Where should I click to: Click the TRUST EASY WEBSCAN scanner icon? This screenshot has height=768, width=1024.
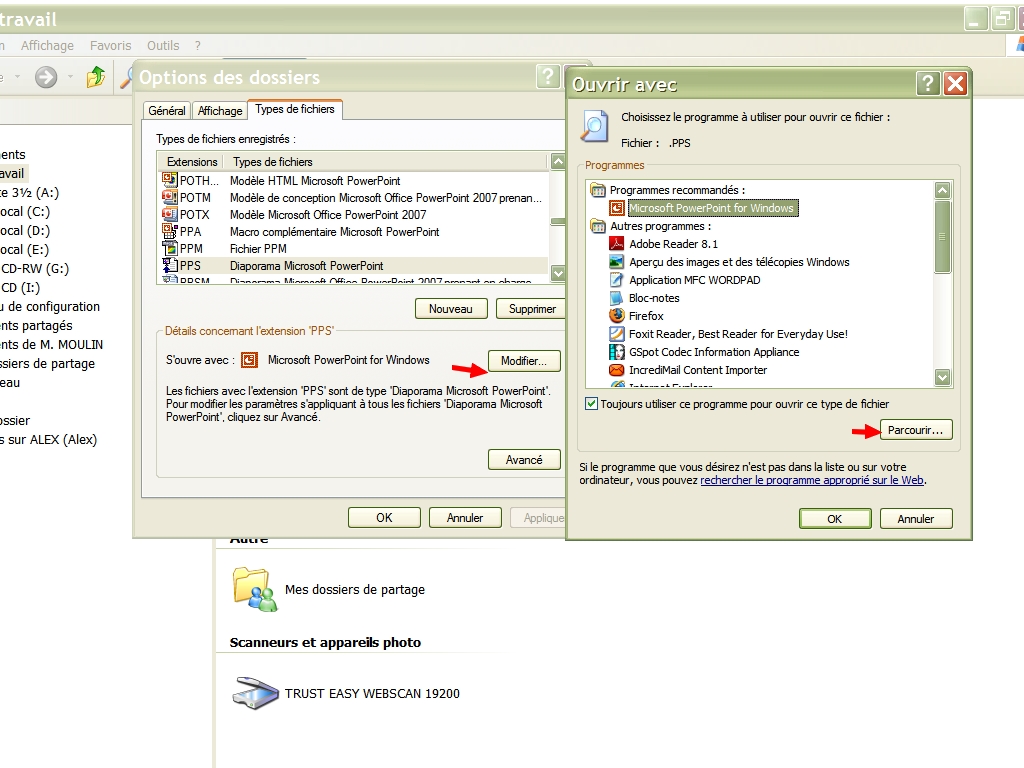click(x=256, y=693)
